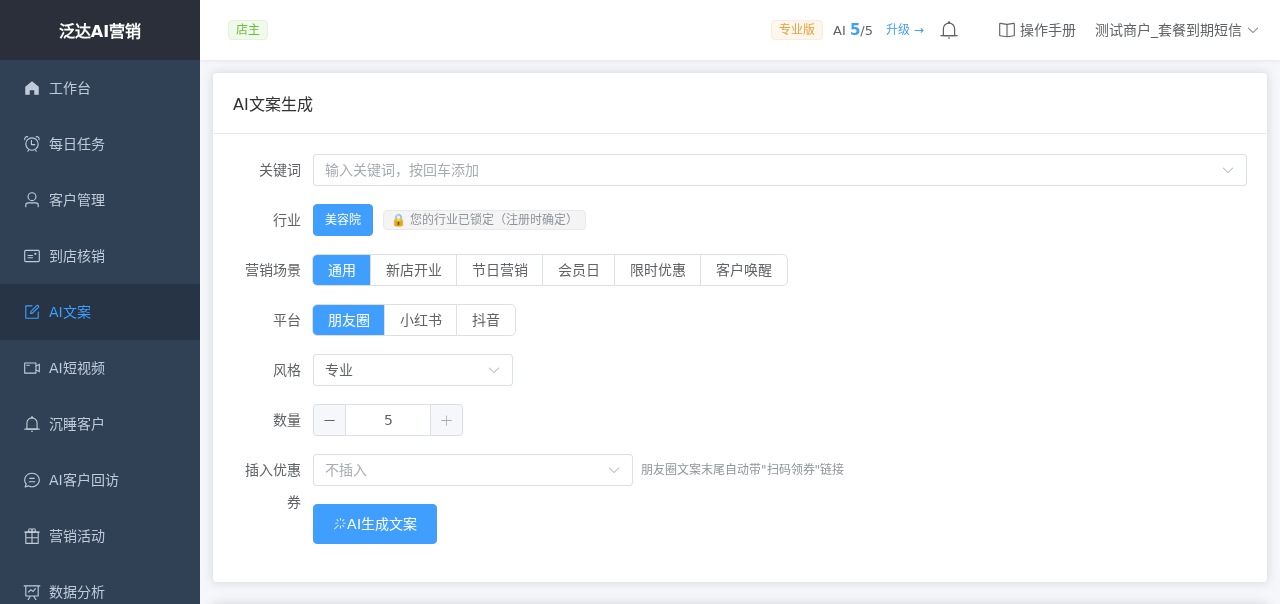Viewport: 1280px width, 604px height.
Task: Open notifications bell in top bar
Action: click(949, 30)
